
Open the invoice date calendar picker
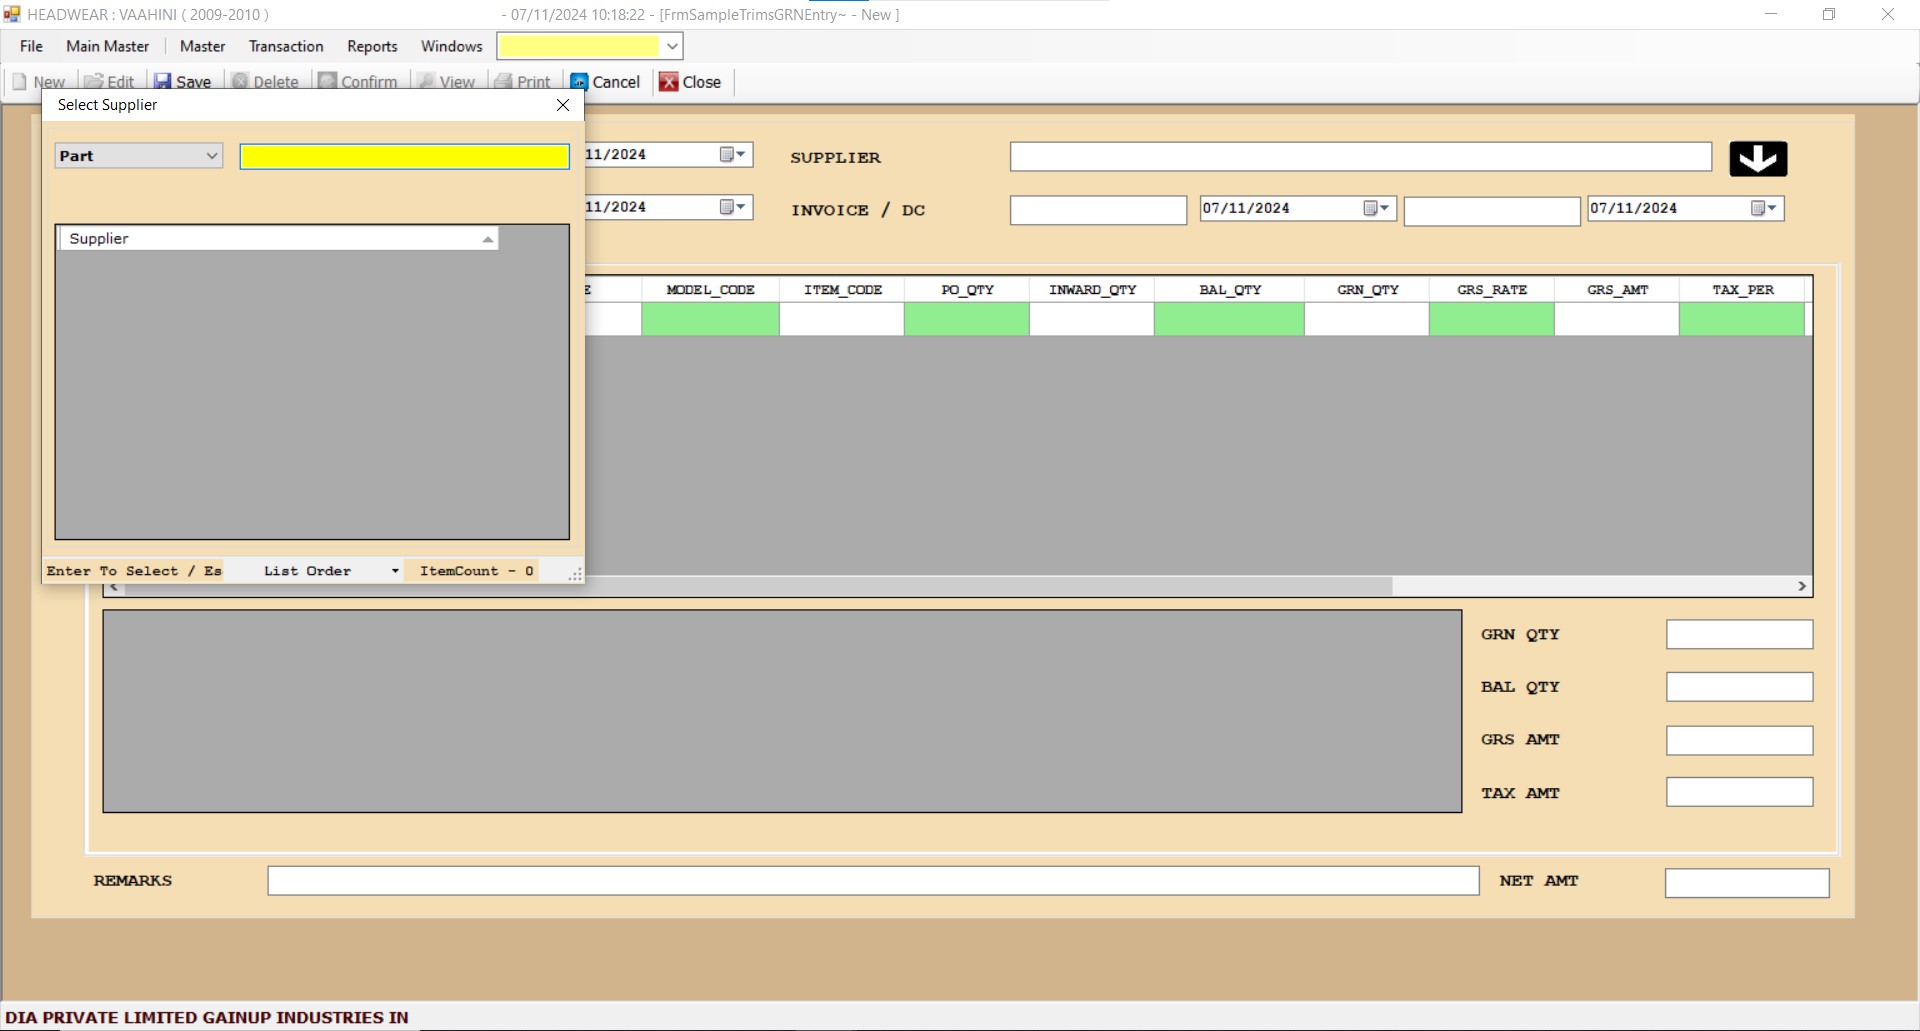tap(1376, 208)
